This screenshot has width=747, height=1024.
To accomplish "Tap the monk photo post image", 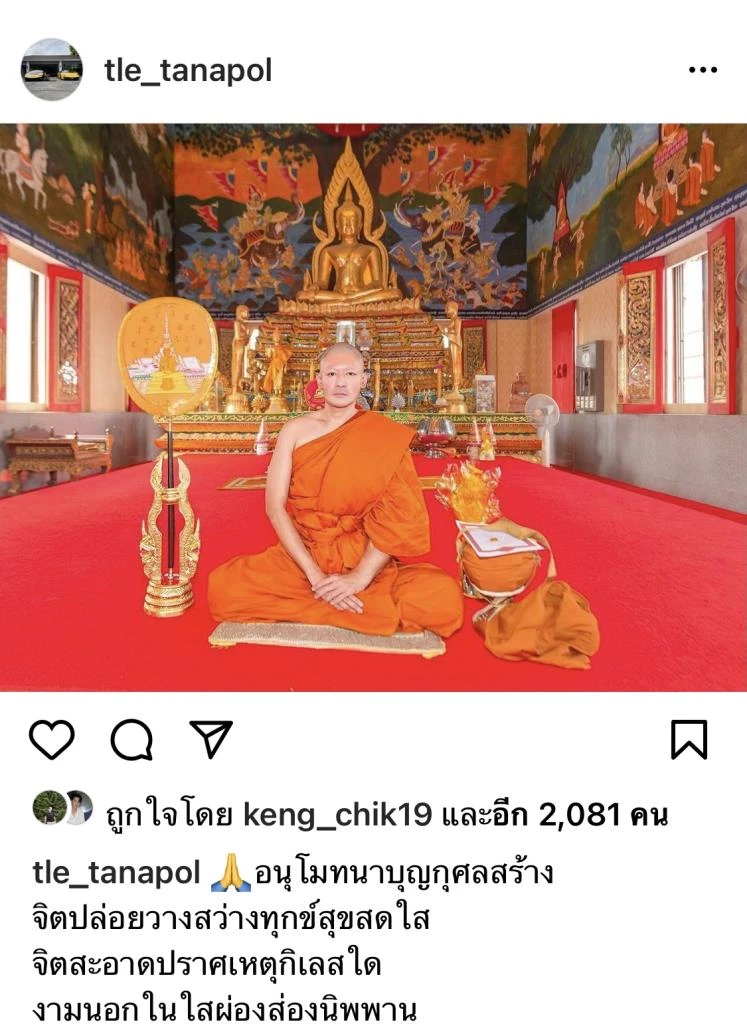I will (374, 408).
